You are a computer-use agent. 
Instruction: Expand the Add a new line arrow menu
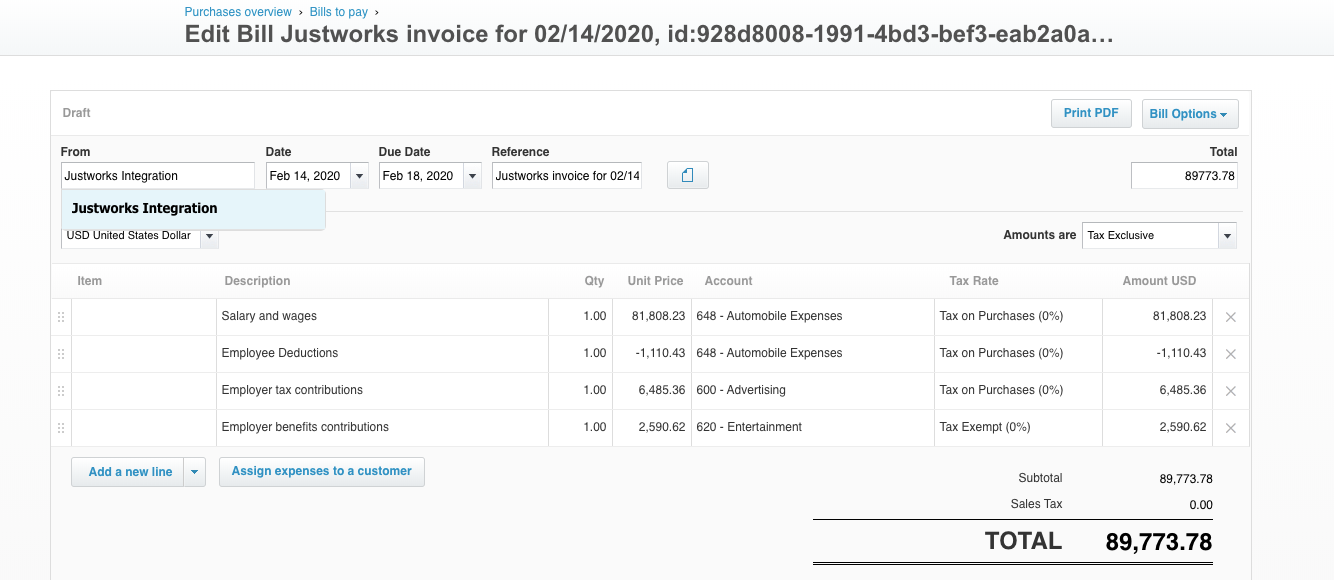coord(195,472)
